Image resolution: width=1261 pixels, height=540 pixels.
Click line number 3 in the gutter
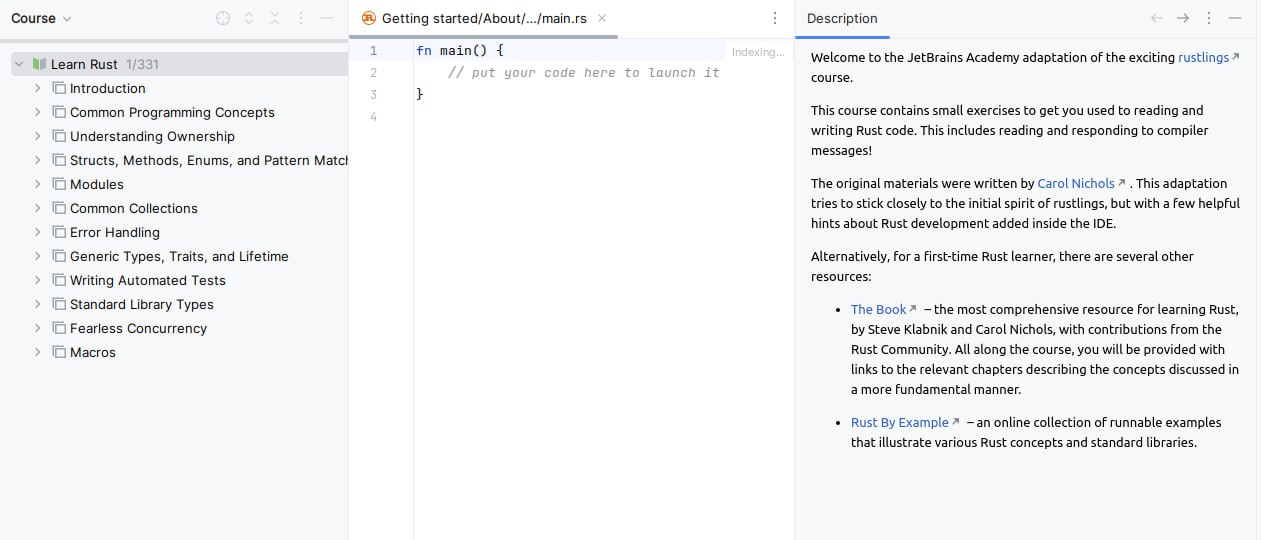tap(373, 94)
